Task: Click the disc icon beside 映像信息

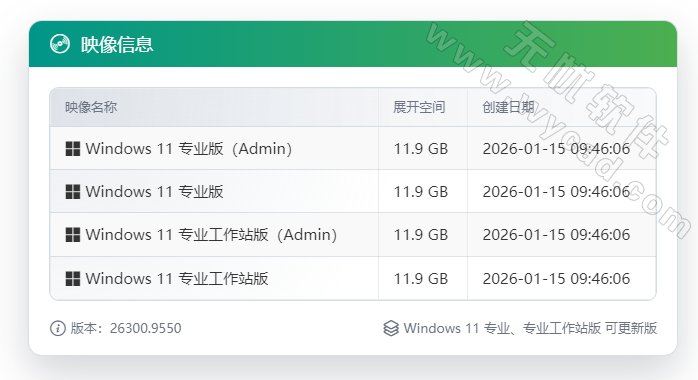Action: (60, 44)
